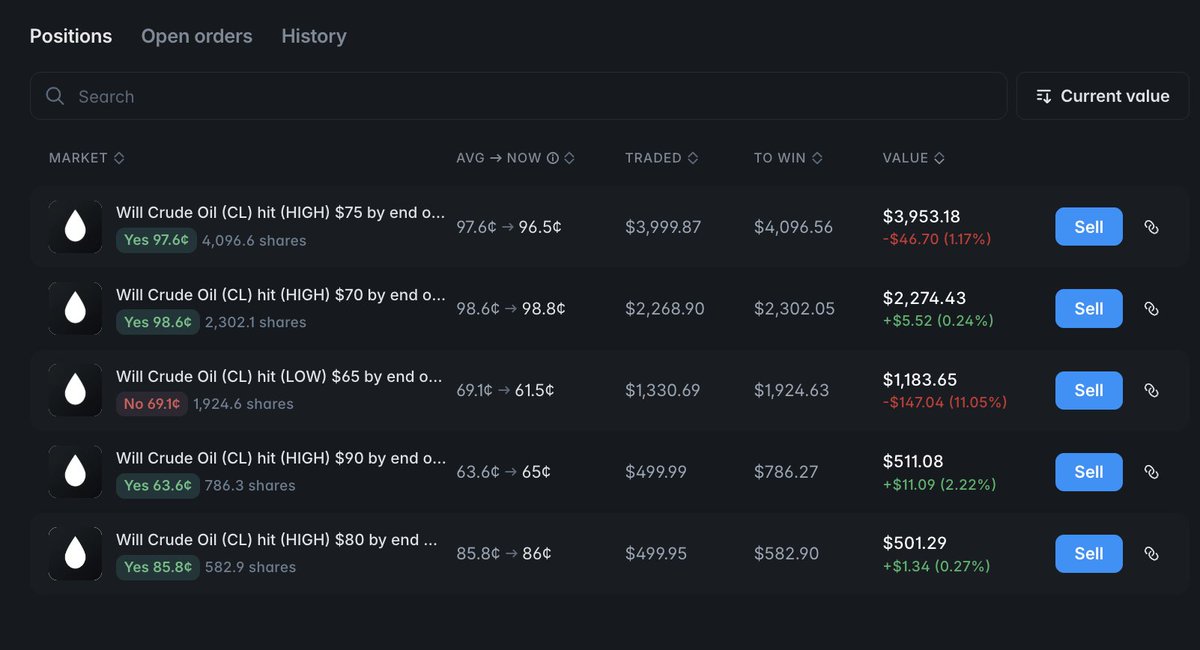Click the Yes 98.6¢ badge
The width and height of the screenshot is (1200, 650).
point(156,322)
